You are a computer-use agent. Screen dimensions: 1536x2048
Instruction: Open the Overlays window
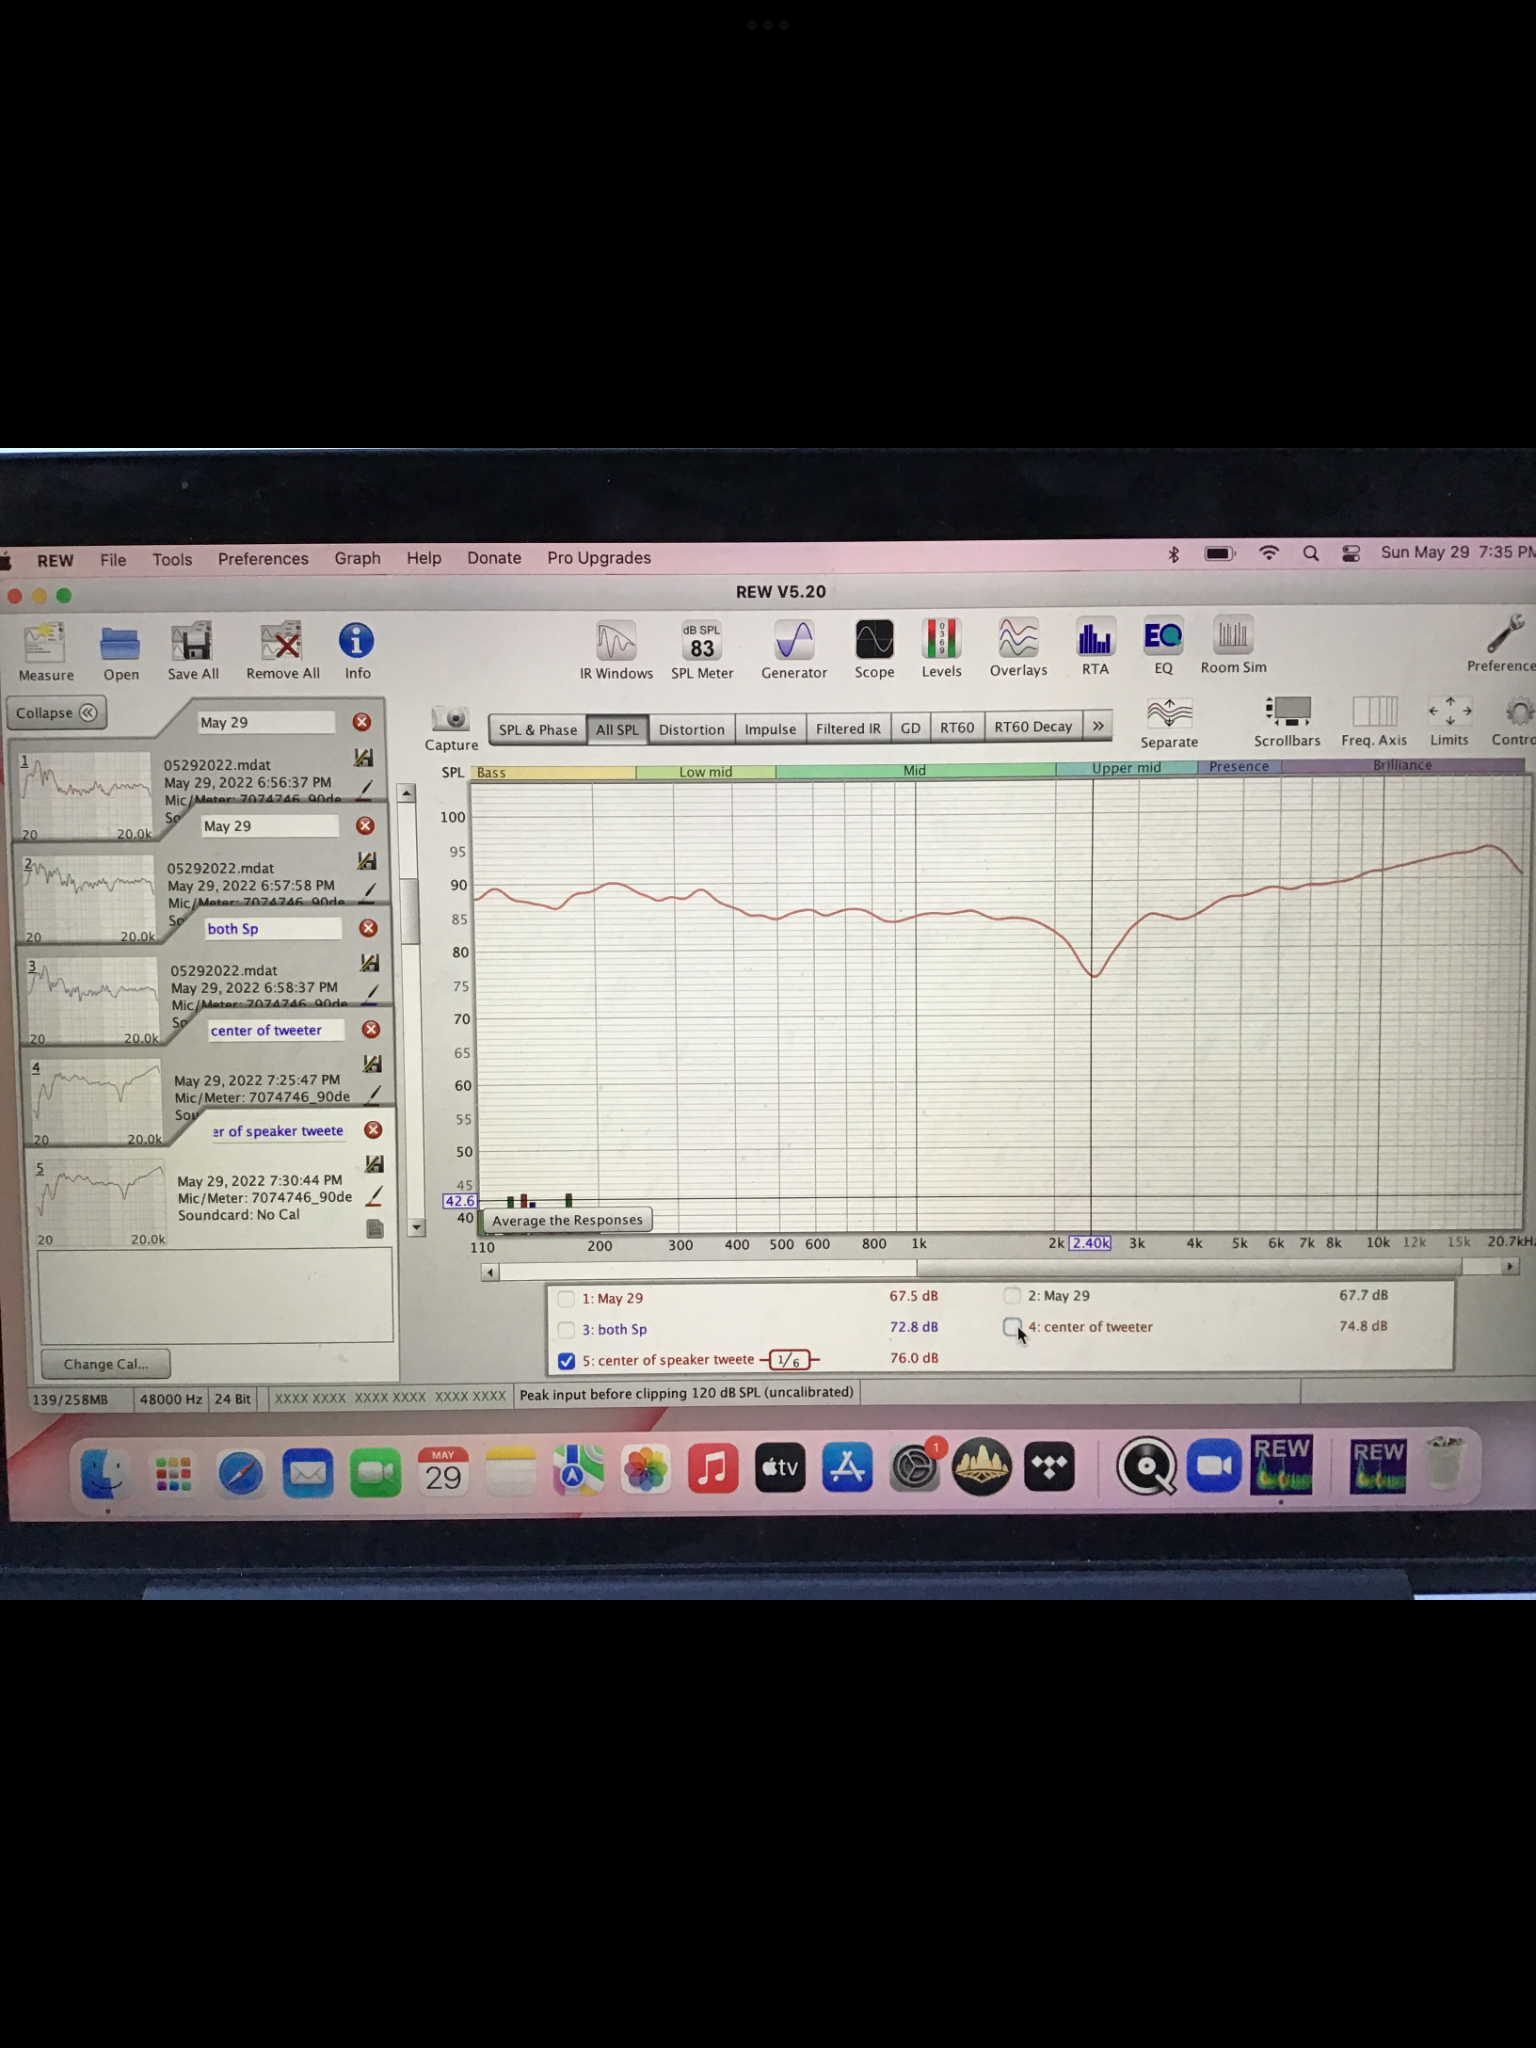1018,637
